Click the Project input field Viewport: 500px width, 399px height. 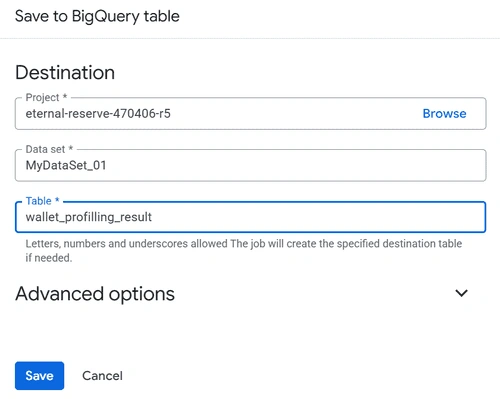251,113
